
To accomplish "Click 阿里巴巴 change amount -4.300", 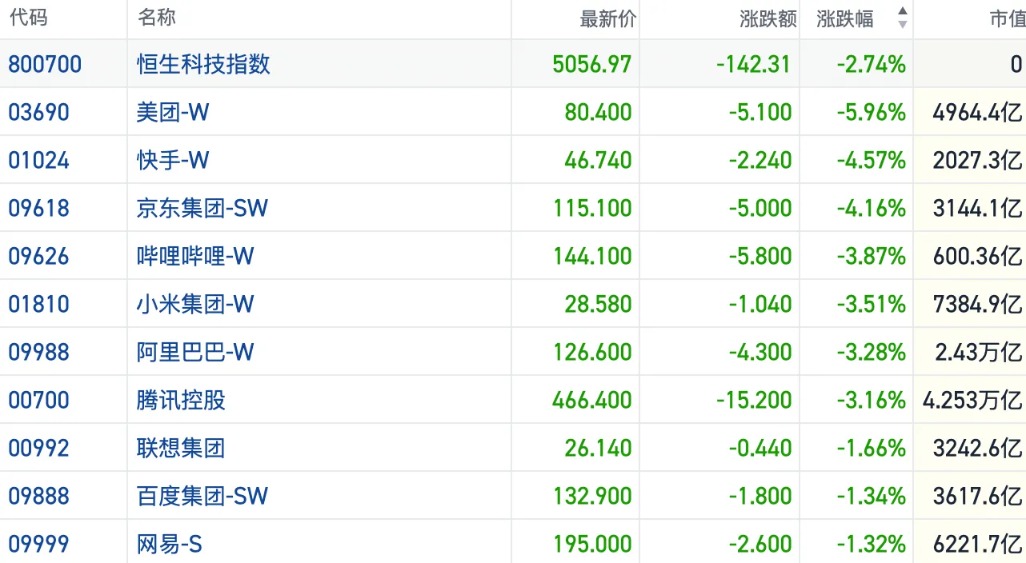I will tap(760, 352).
